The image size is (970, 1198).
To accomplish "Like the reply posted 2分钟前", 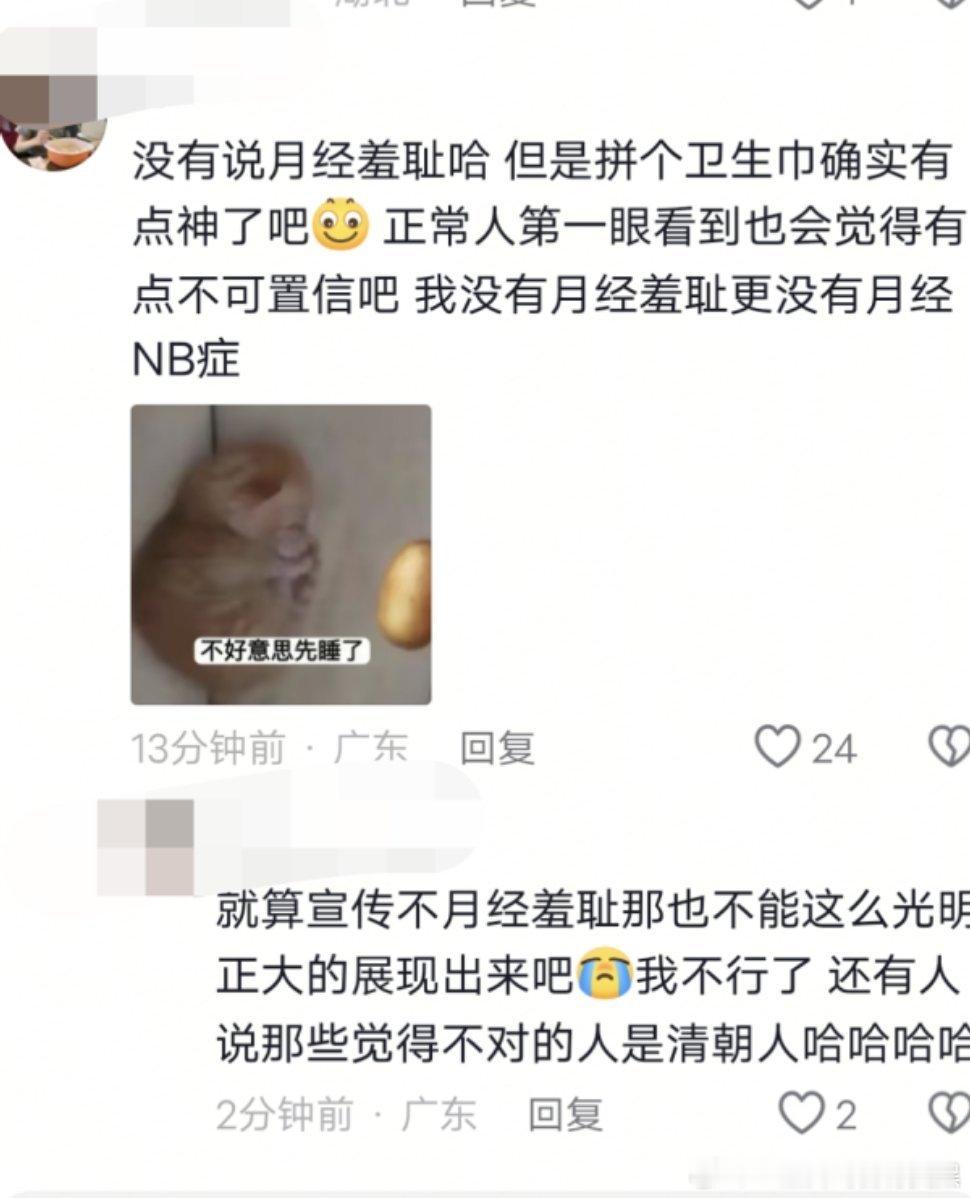I will (x=801, y=1112).
